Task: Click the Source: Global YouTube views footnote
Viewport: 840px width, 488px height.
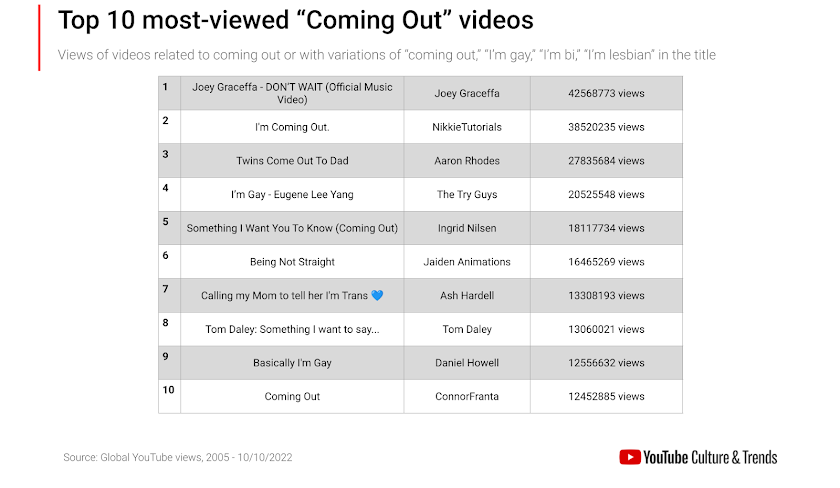Action: point(178,457)
